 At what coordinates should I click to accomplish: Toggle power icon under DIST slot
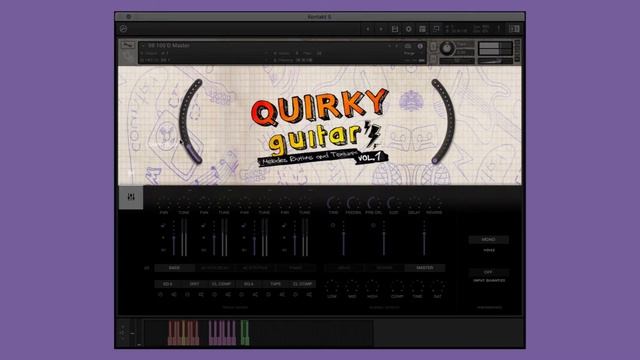187,294
